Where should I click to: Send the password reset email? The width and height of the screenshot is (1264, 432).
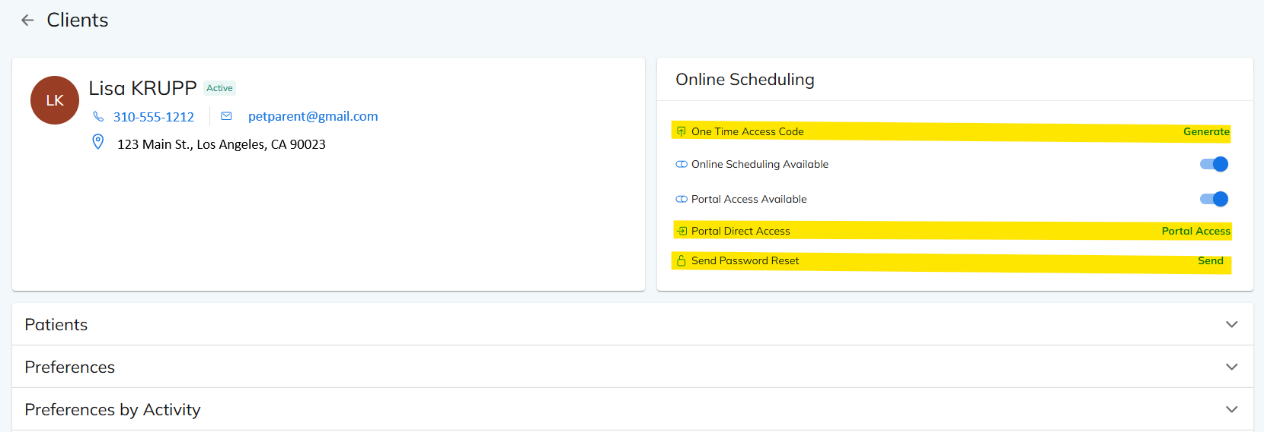tap(1210, 261)
